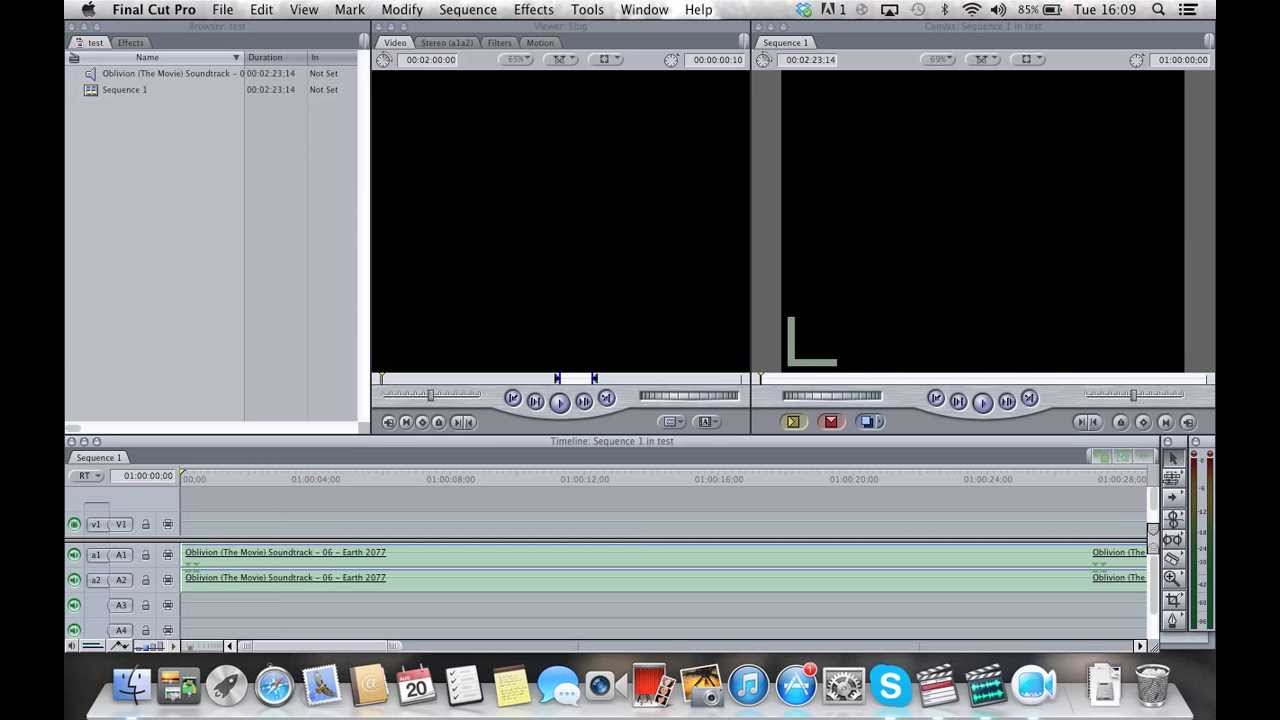Image resolution: width=1280 pixels, height=720 pixels.
Task: Toggle A4 track audible control
Action: 74,630
